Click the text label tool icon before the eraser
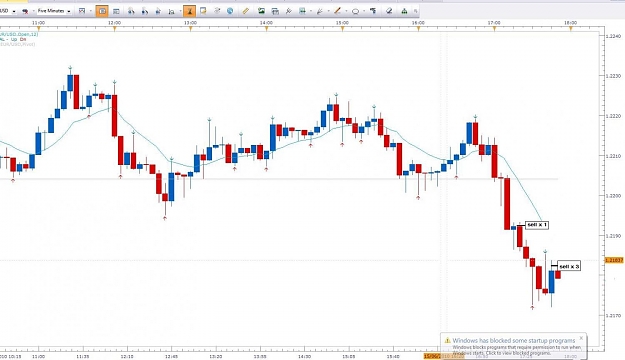This screenshot has width=625, height=360. click(x=373, y=11)
